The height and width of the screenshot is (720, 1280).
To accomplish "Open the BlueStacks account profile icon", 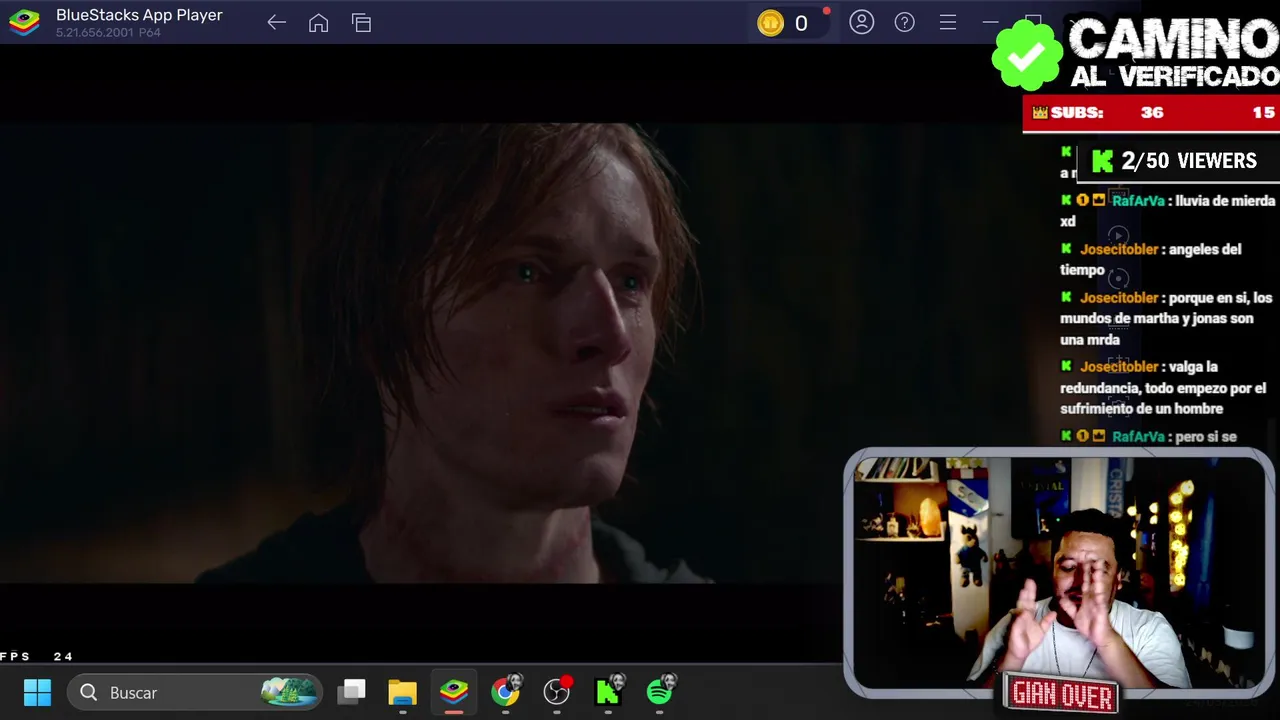I will [x=862, y=22].
